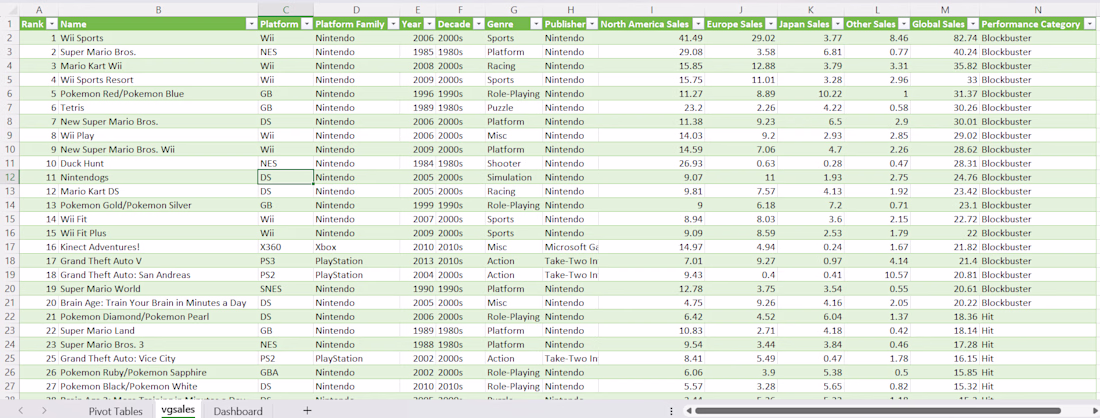Click the Grand Theft Auto: Vice City cell
Viewport: 1100px width, 418px height.
[x=158, y=358]
